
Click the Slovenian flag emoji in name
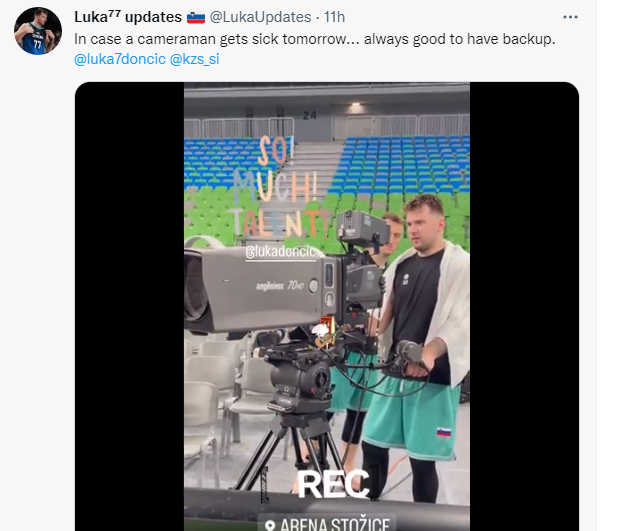(x=196, y=17)
